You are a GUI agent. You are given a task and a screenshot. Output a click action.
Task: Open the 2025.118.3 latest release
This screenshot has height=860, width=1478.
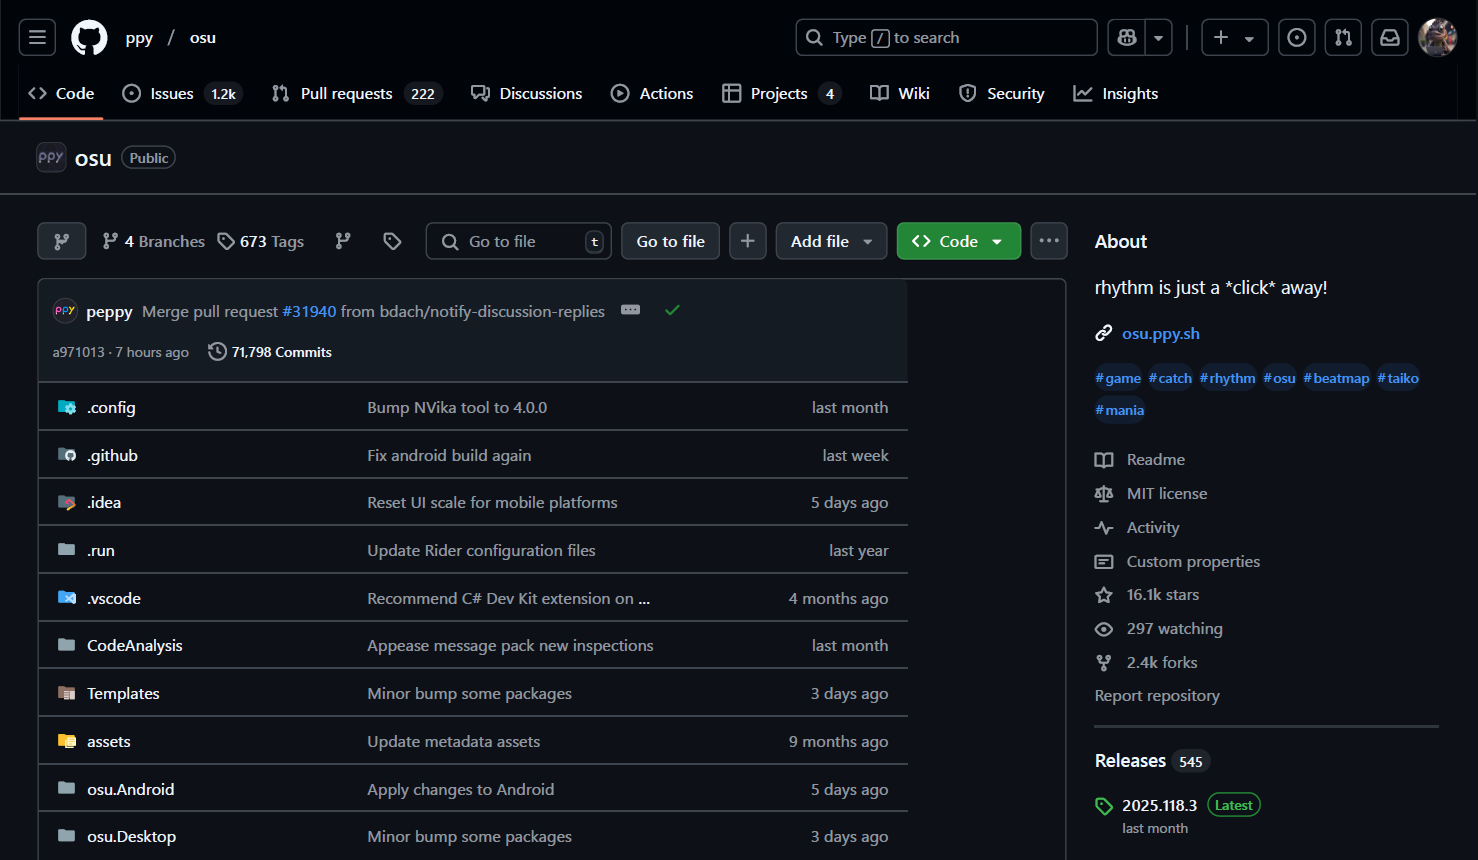pos(1159,805)
